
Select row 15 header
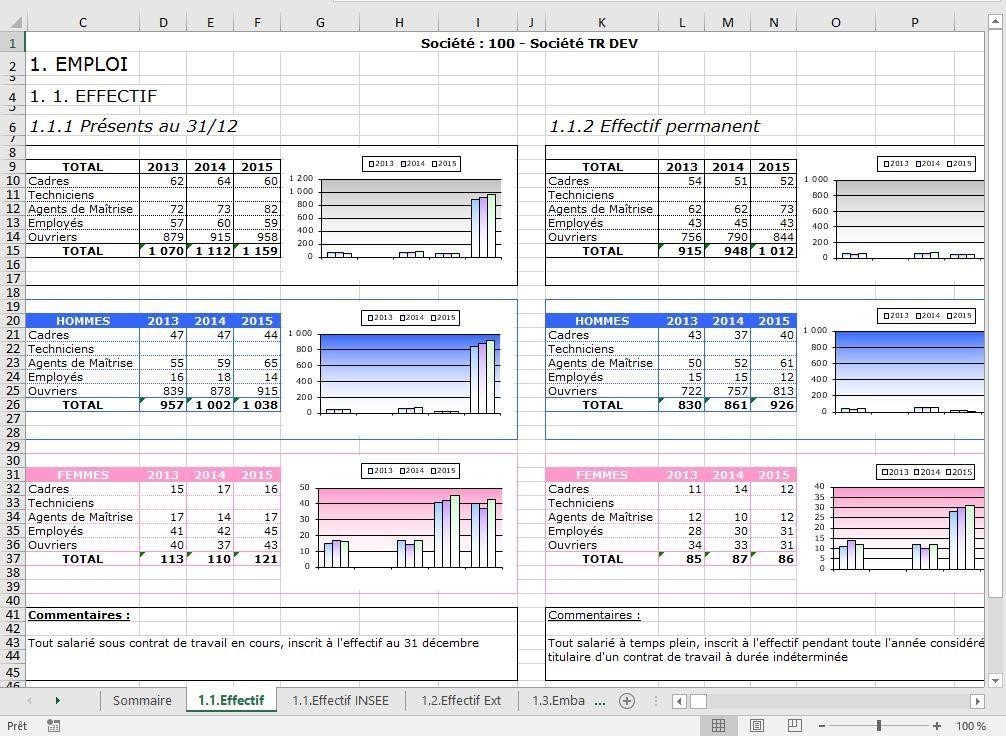[13, 251]
